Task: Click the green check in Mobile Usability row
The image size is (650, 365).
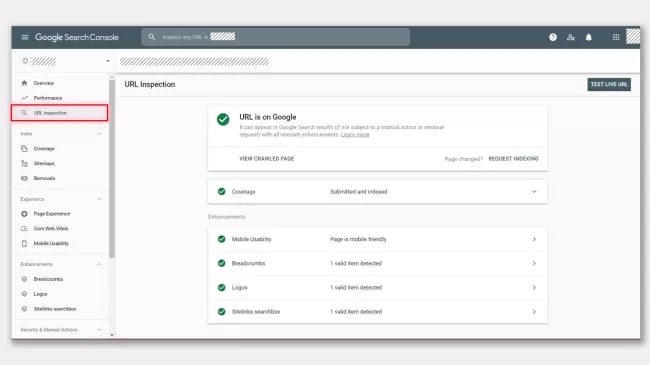Action: click(221, 239)
